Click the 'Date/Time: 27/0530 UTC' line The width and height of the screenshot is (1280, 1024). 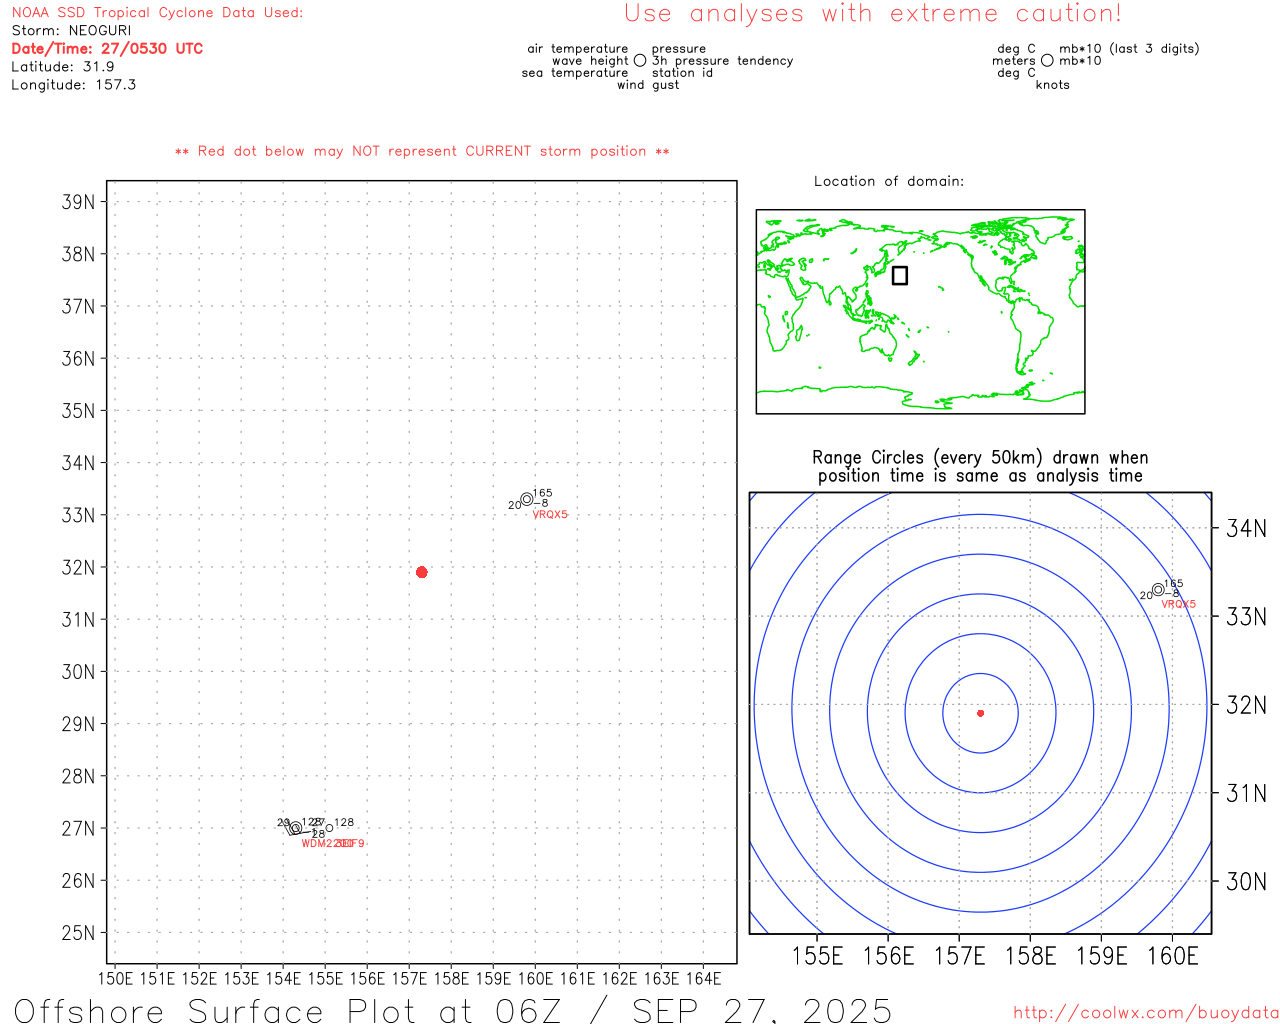[x=107, y=49]
